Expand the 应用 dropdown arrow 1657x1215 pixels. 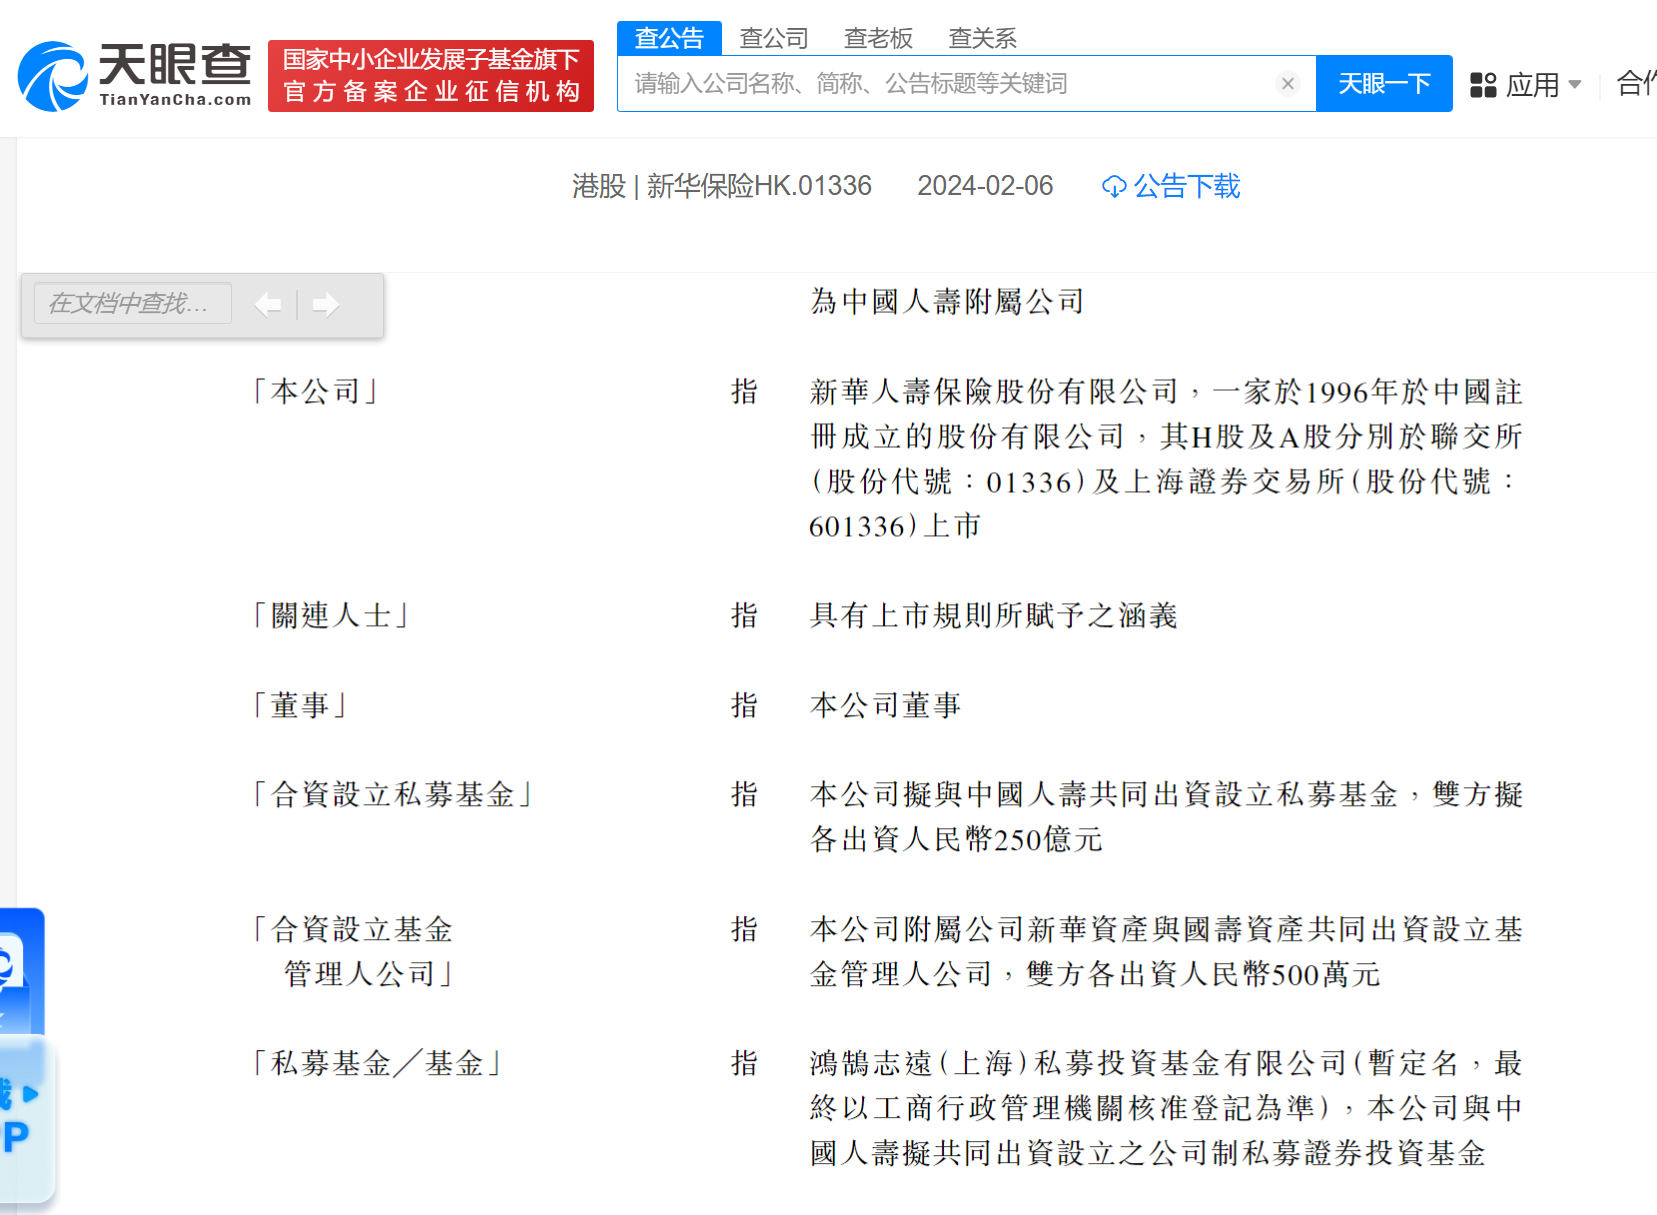(1575, 85)
